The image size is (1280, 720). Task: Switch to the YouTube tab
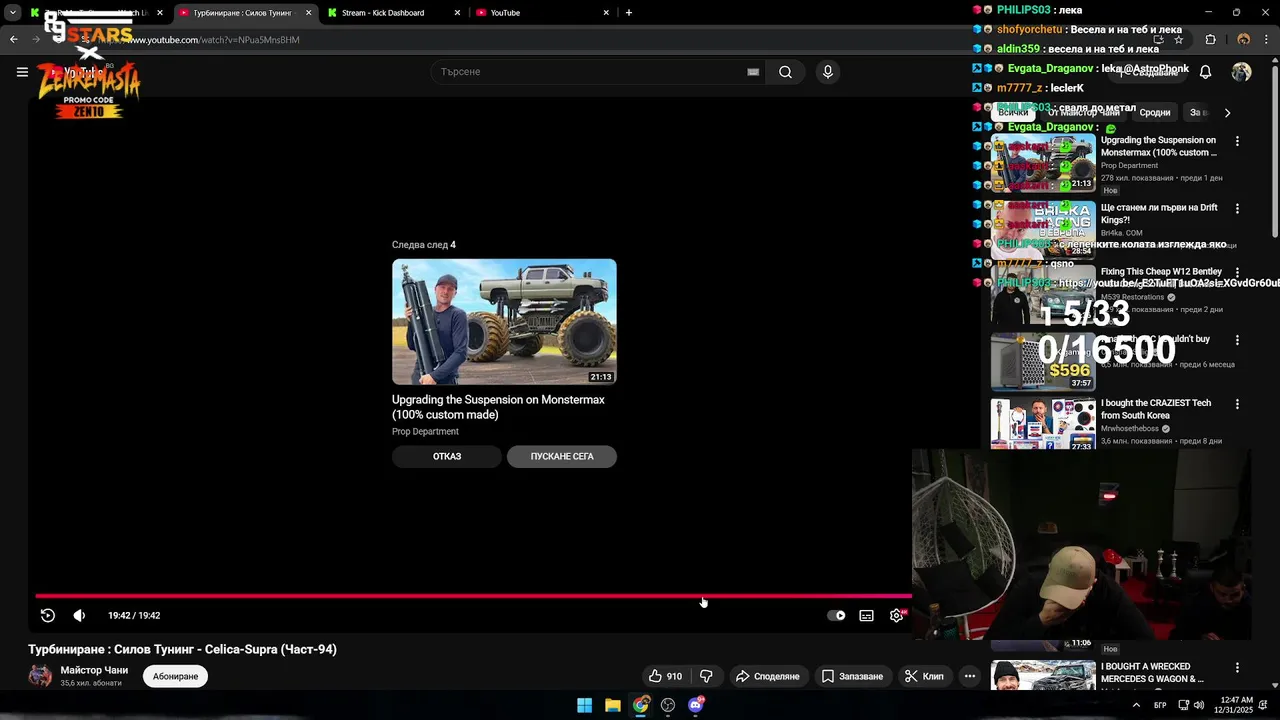505,13
